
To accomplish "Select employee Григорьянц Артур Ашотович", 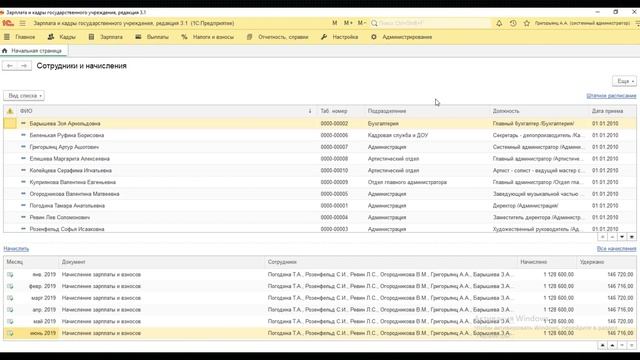I will click(64, 147).
